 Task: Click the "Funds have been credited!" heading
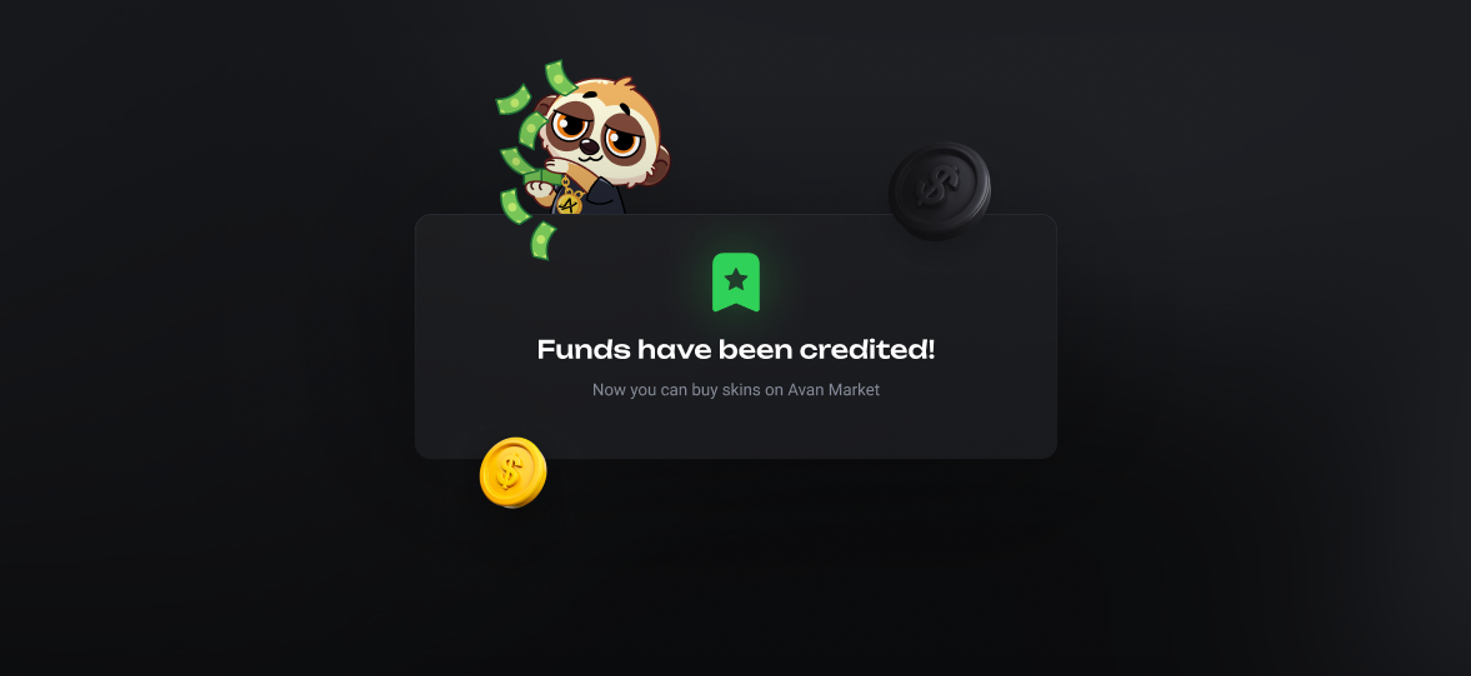pyautogui.click(x=736, y=349)
